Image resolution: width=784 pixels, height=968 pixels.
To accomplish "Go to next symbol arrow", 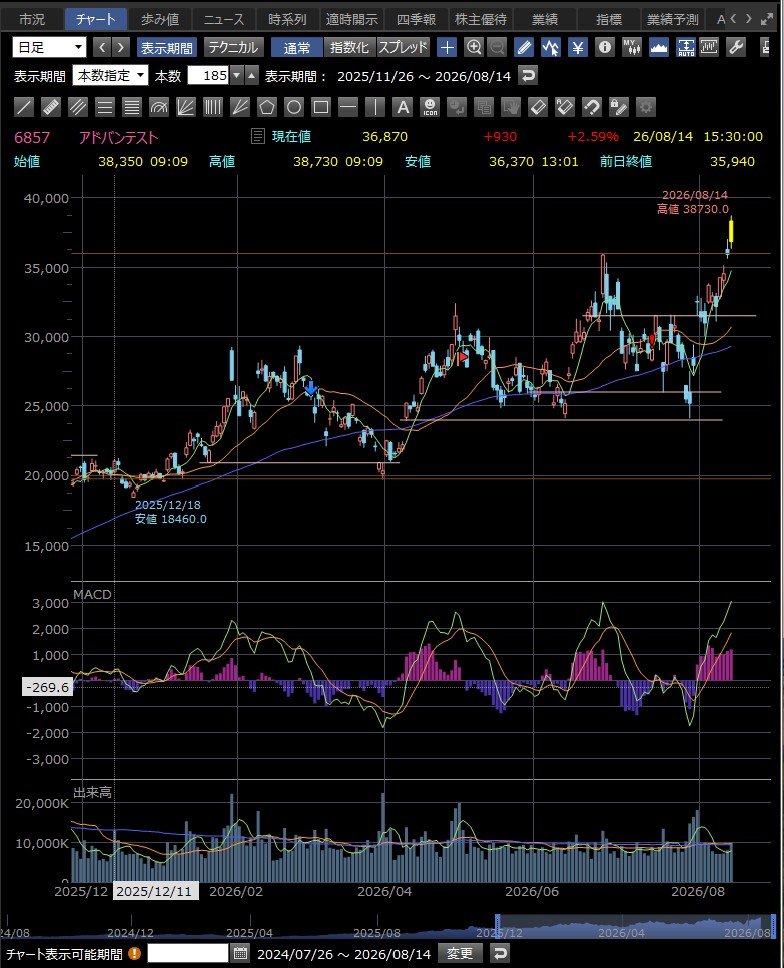I will (121, 47).
